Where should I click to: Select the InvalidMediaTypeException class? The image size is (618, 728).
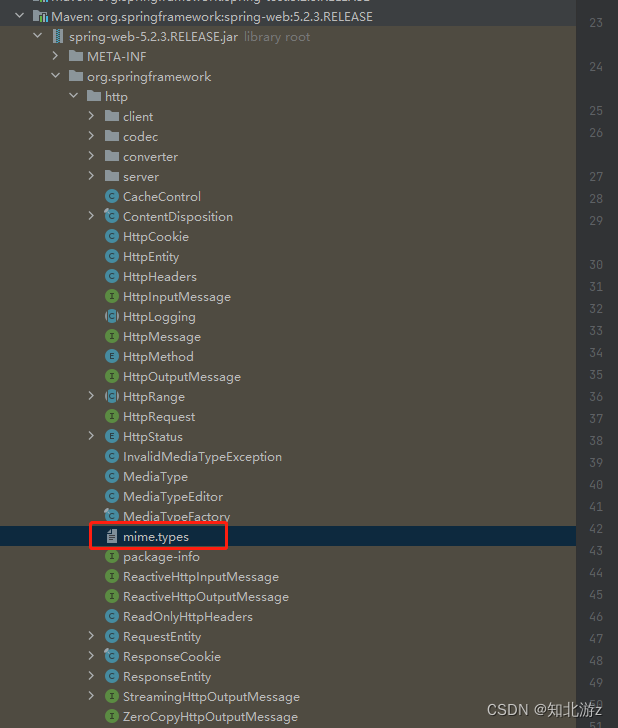[202, 456]
